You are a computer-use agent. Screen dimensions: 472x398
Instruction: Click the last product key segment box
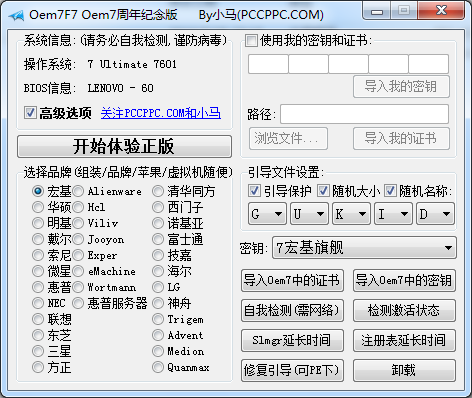click(x=429, y=64)
